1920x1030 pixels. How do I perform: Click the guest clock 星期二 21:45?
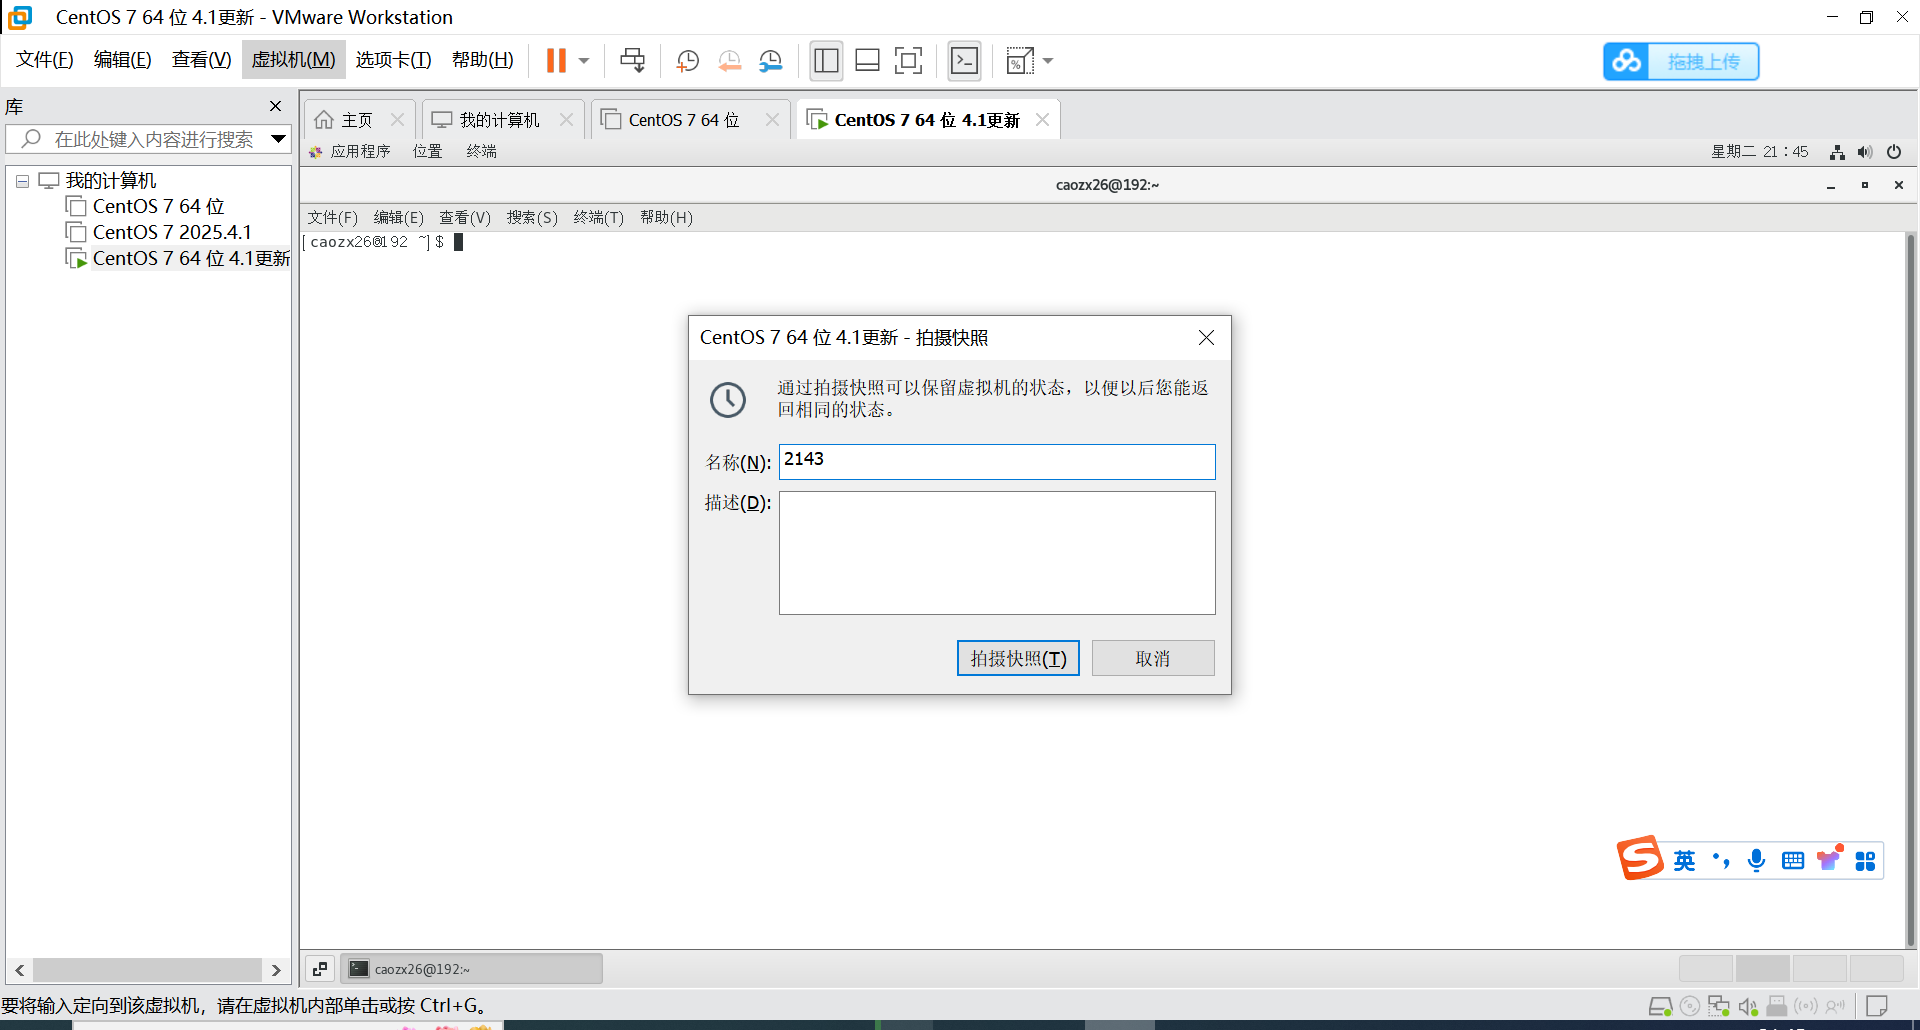tap(1759, 152)
